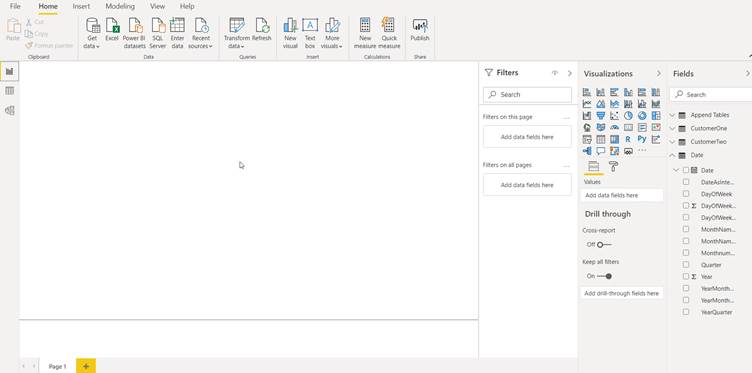The width and height of the screenshot is (752, 373).
Task: Open Recent sources dropdown
Action: click(x=200, y=33)
